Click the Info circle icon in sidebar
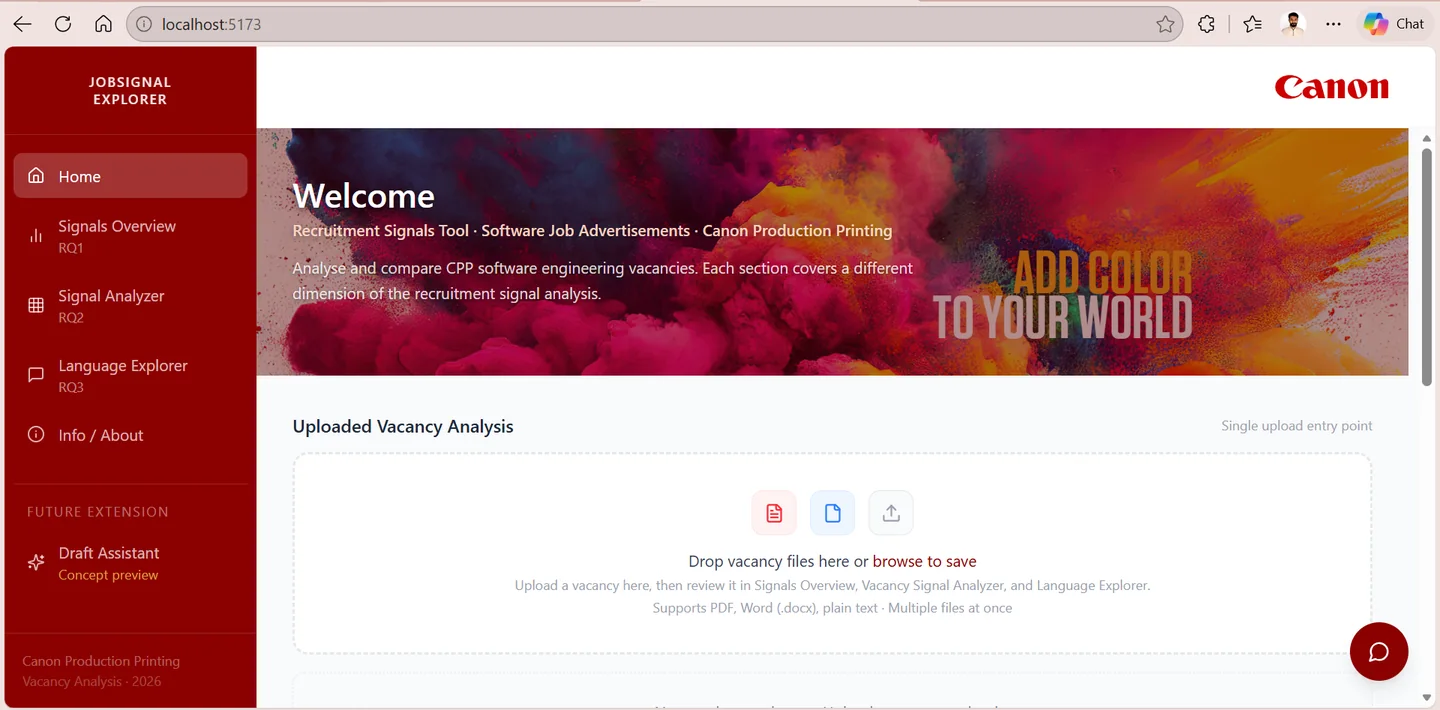The width and height of the screenshot is (1440, 710). point(36,435)
